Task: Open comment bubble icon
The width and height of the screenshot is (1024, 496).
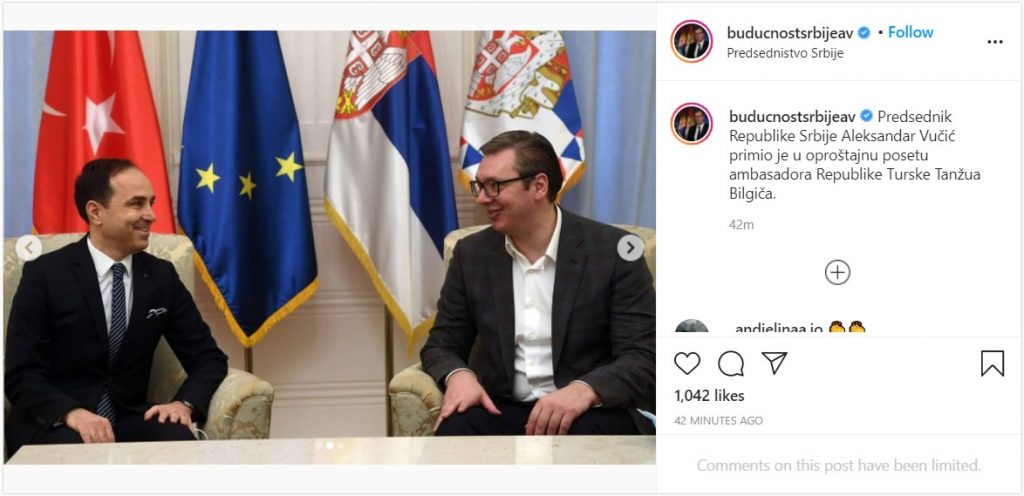Action: click(731, 364)
